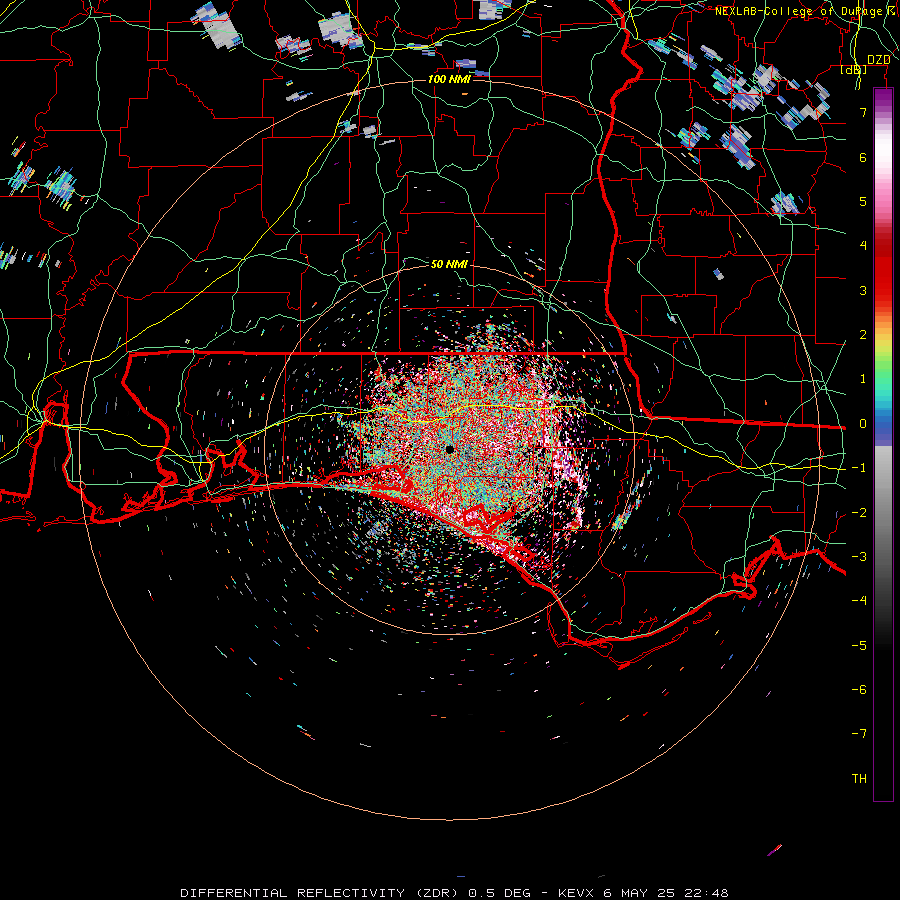
Task: Click the 3 tick label on color scale
Action: coord(863,290)
